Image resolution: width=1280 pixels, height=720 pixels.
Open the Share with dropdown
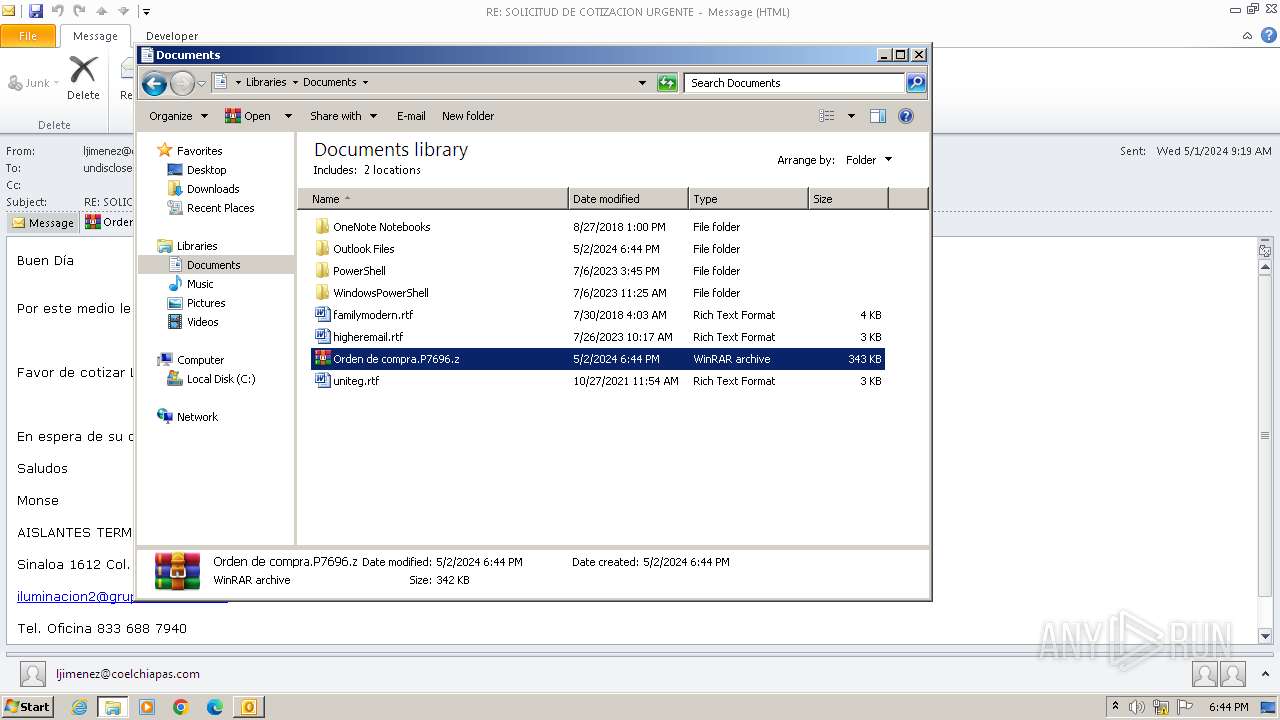(x=344, y=116)
